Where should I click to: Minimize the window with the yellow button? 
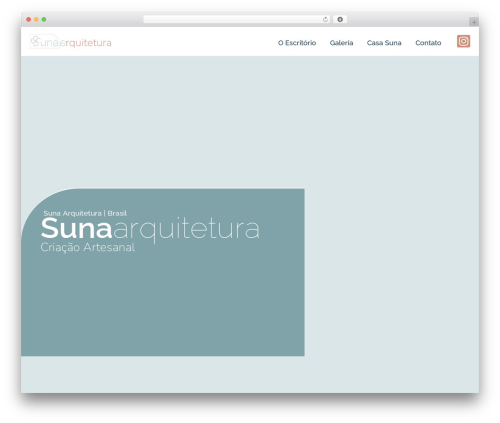(36, 20)
